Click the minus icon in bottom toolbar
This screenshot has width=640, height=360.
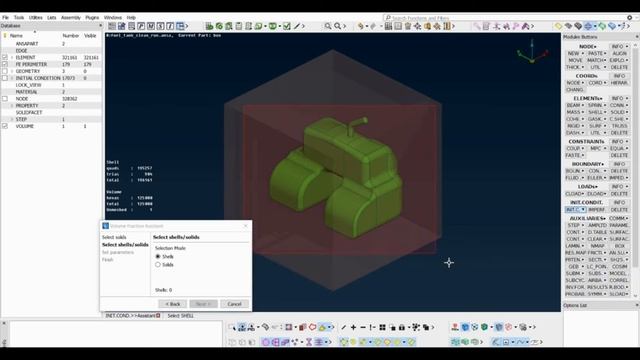tap(363, 327)
